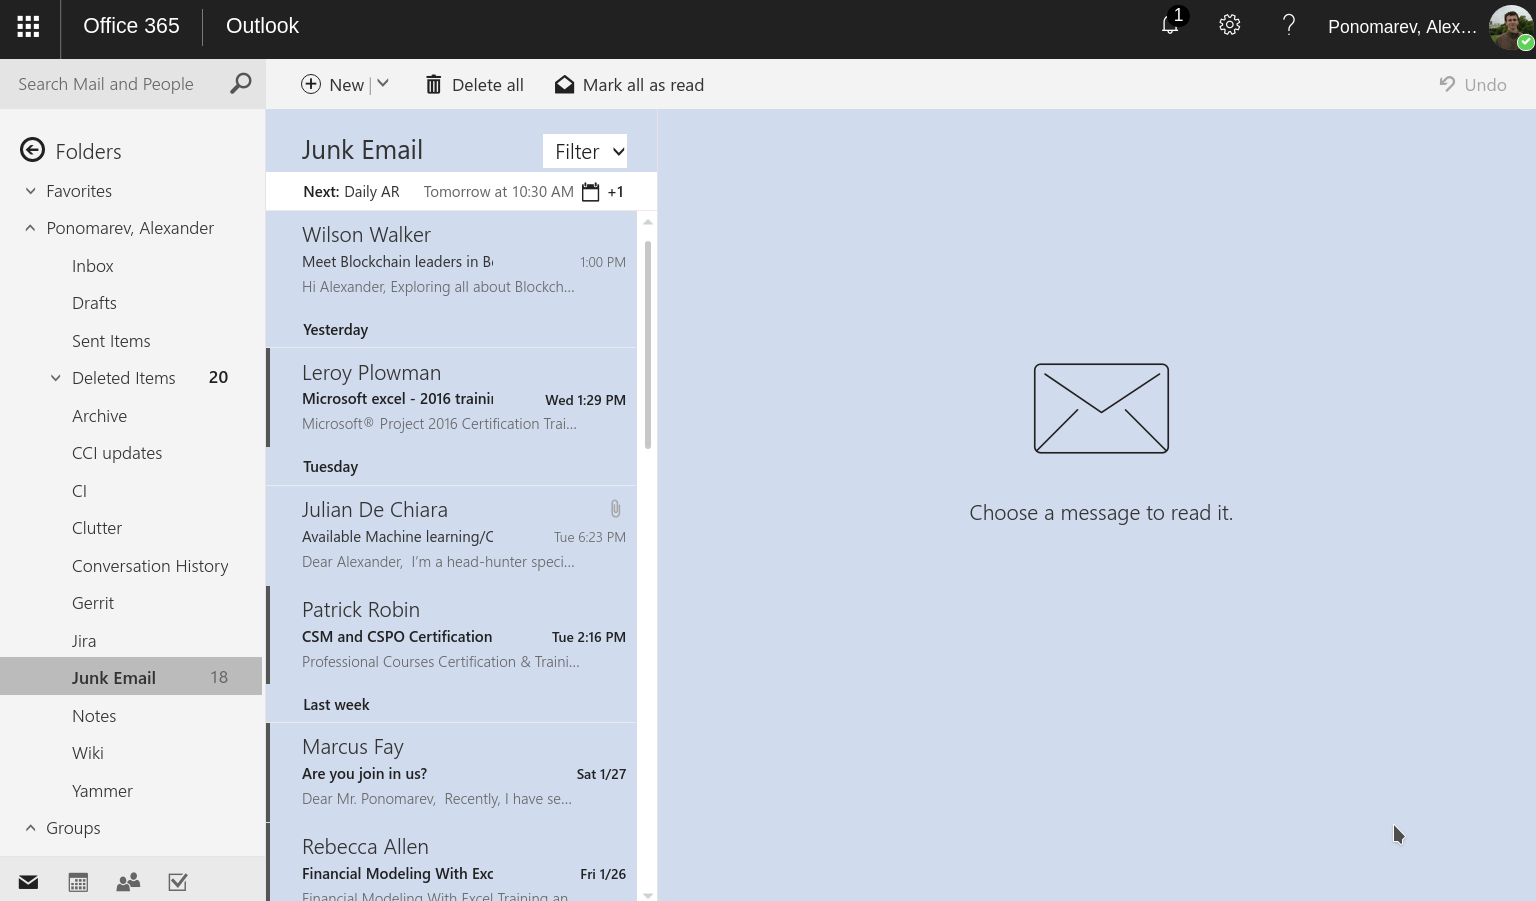
Task: Click the search magnifier icon
Action: pos(240,84)
